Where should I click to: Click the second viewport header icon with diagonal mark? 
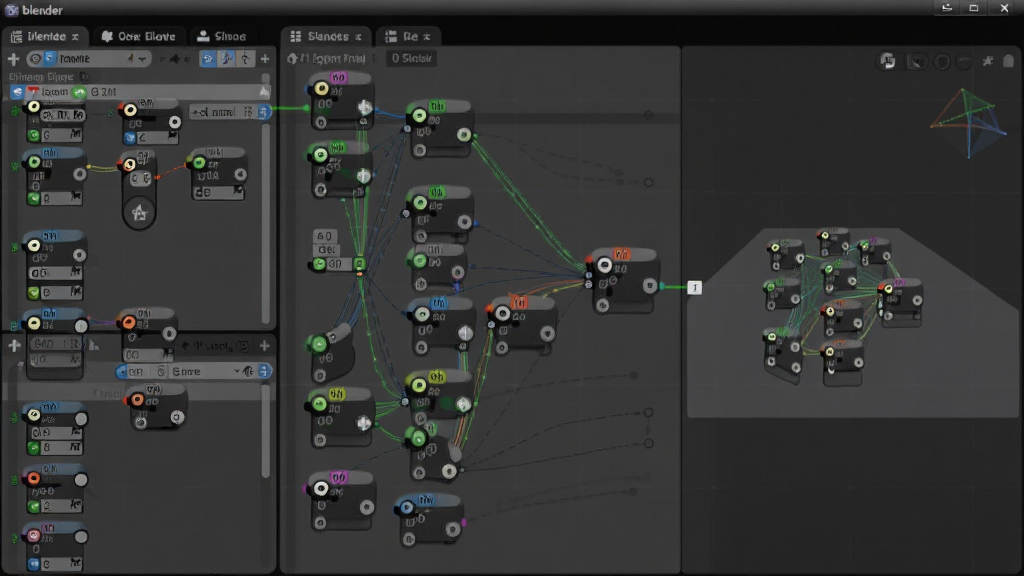(917, 62)
